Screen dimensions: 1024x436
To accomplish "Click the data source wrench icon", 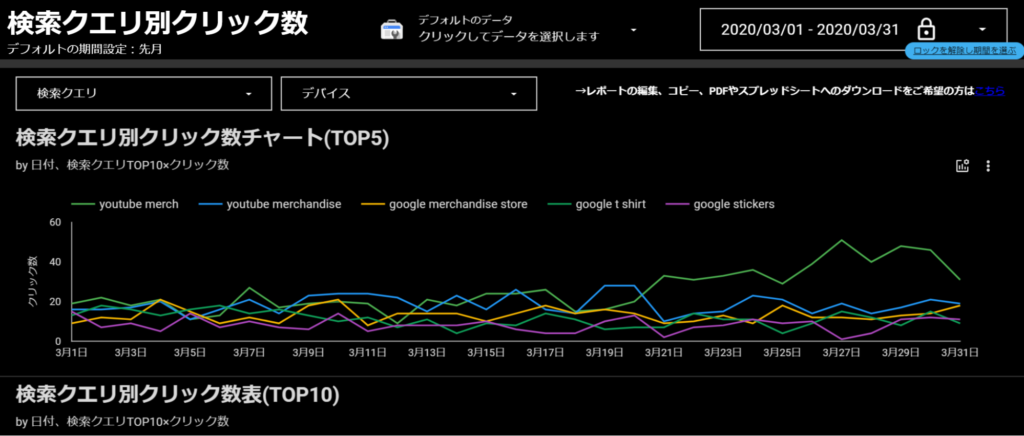I will point(394,30).
